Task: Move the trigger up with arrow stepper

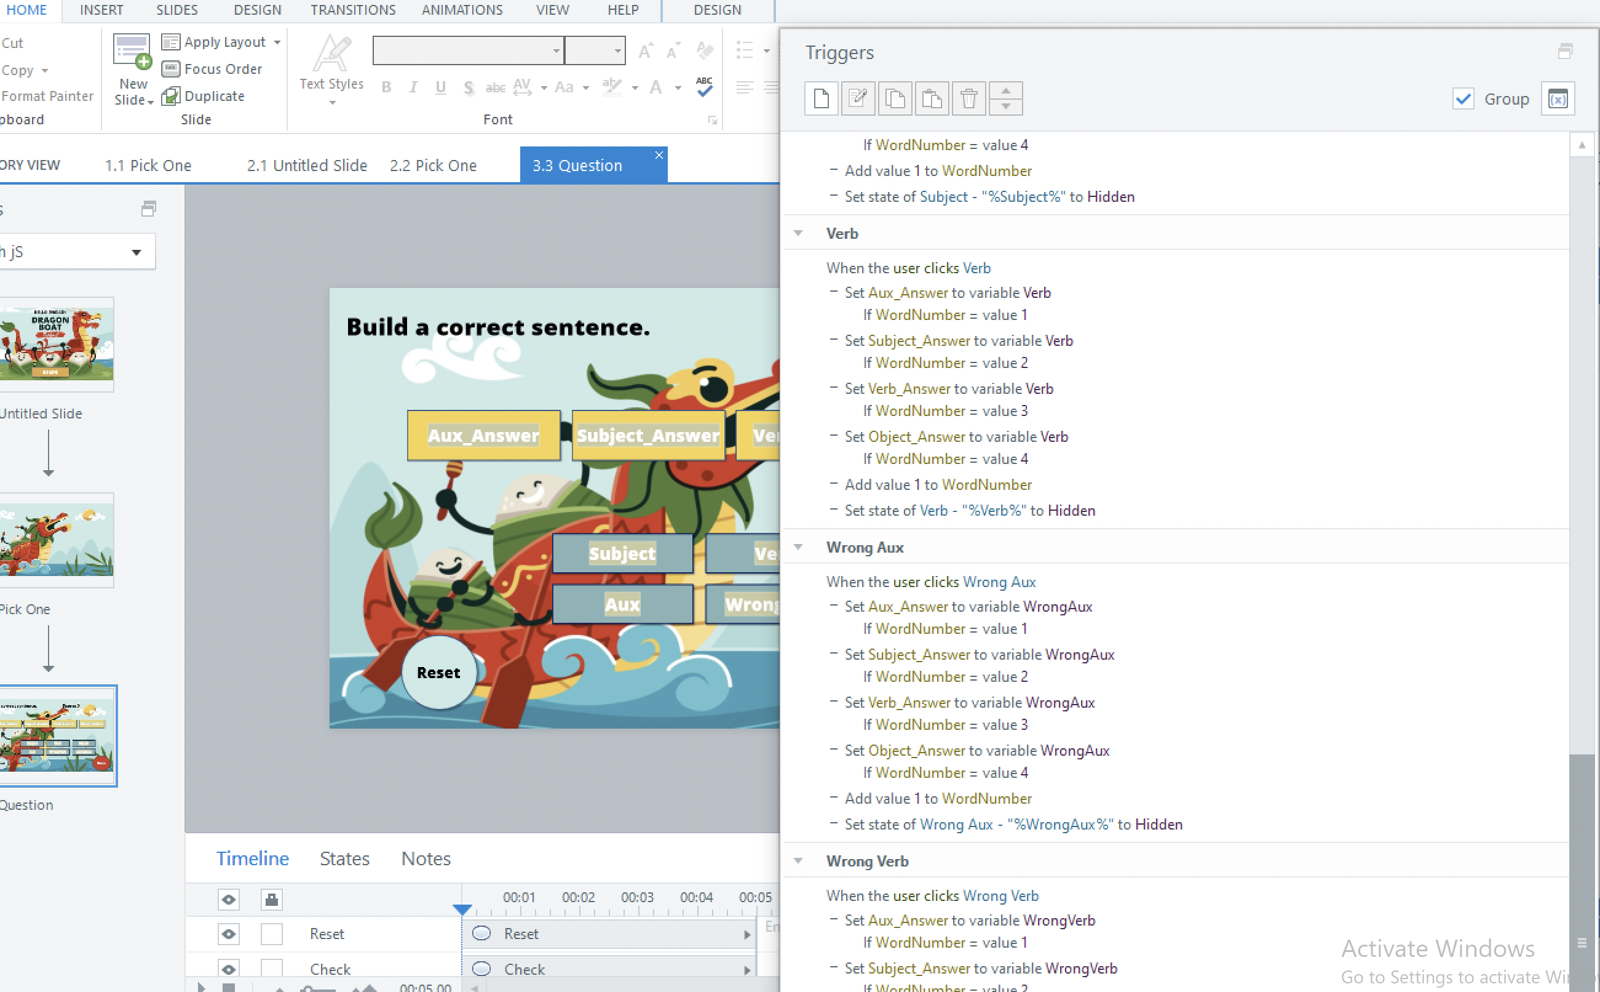Action: (x=1006, y=90)
